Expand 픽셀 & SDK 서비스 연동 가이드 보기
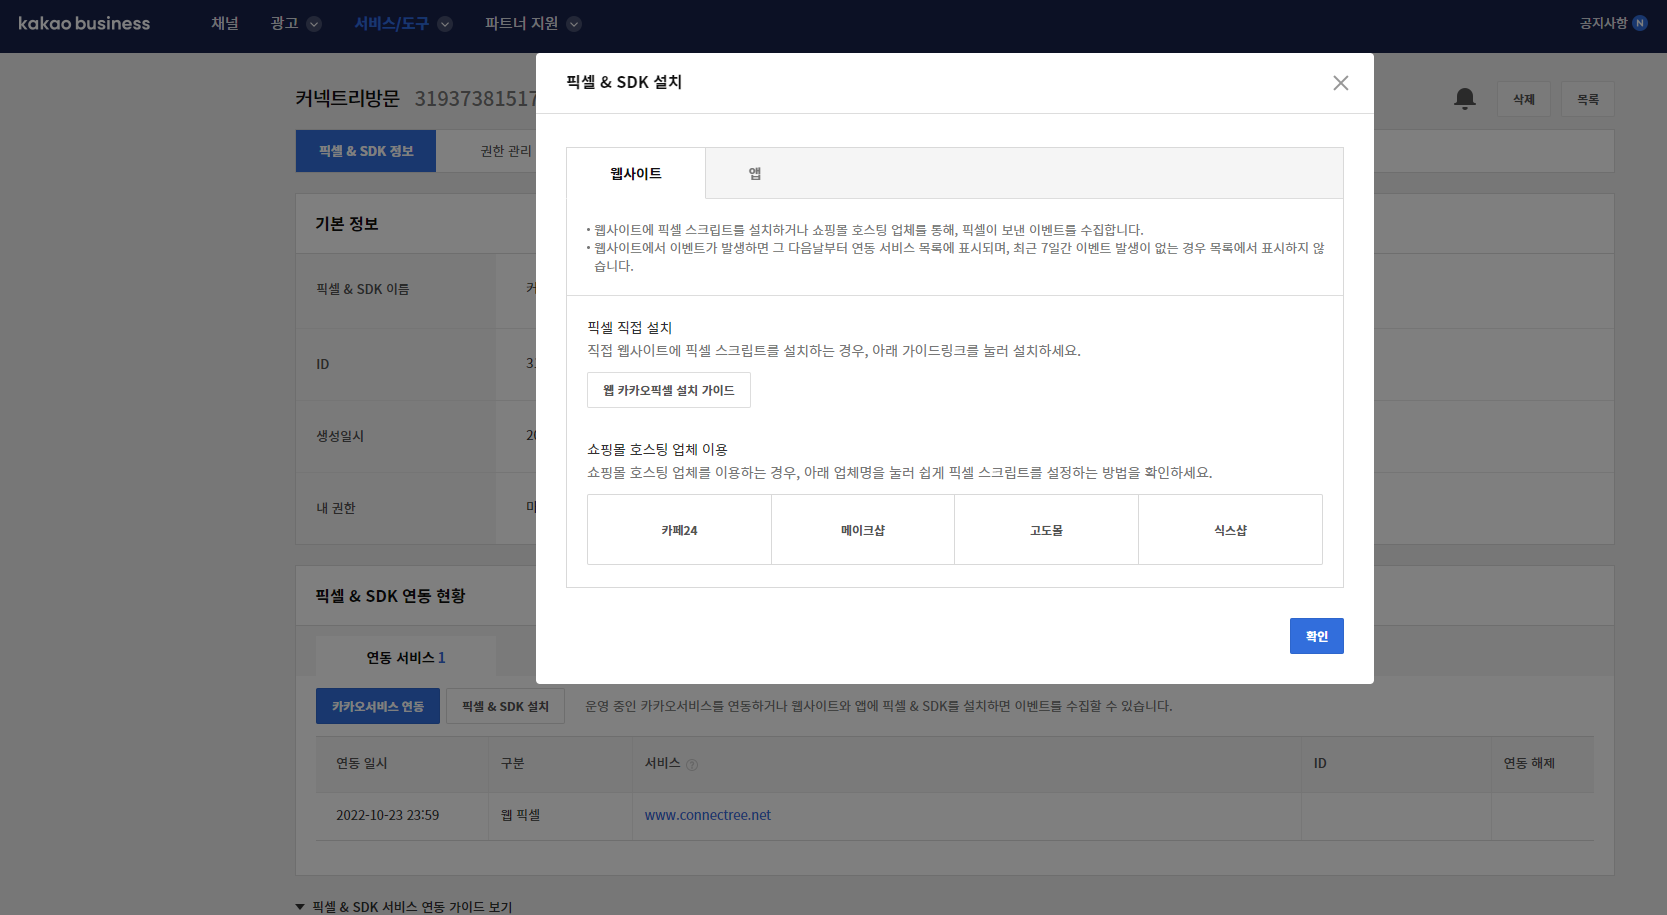This screenshot has height=915, width=1667. click(x=403, y=907)
